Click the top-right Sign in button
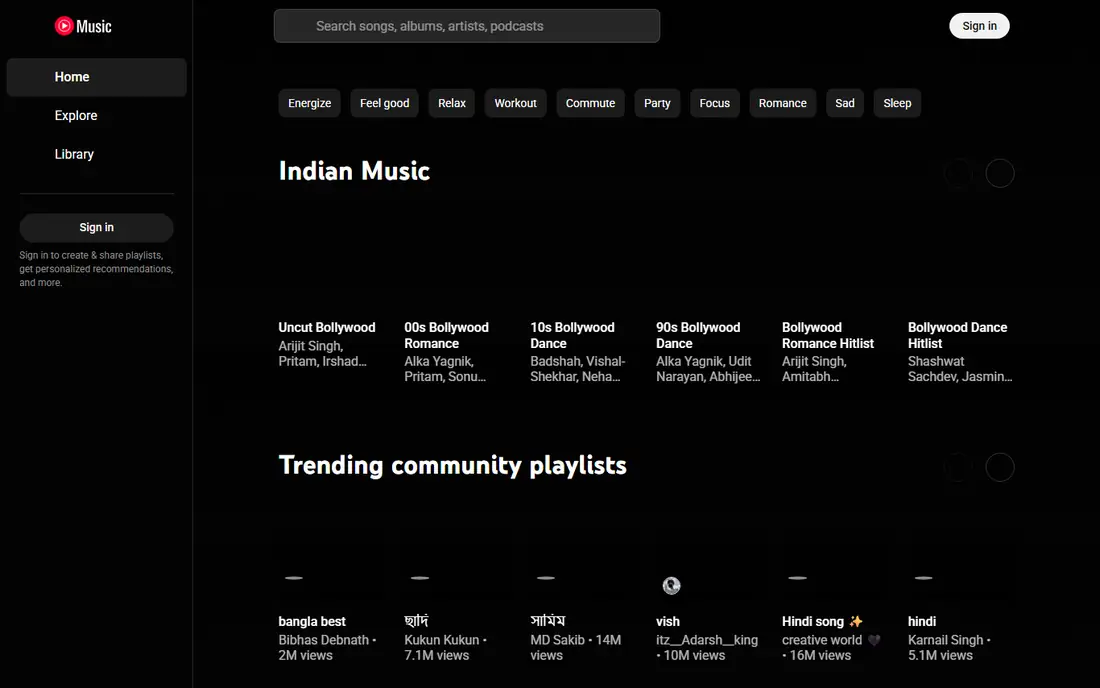 click(x=979, y=26)
